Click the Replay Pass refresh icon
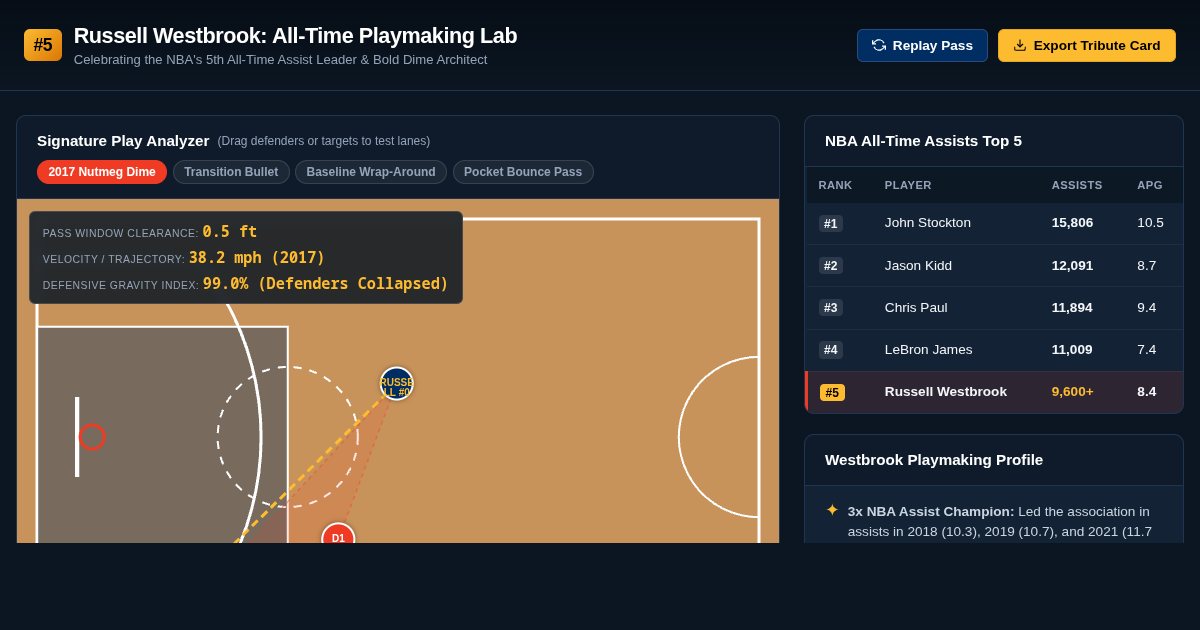The height and width of the screenshot is (630, 1200). click(879, 45)
